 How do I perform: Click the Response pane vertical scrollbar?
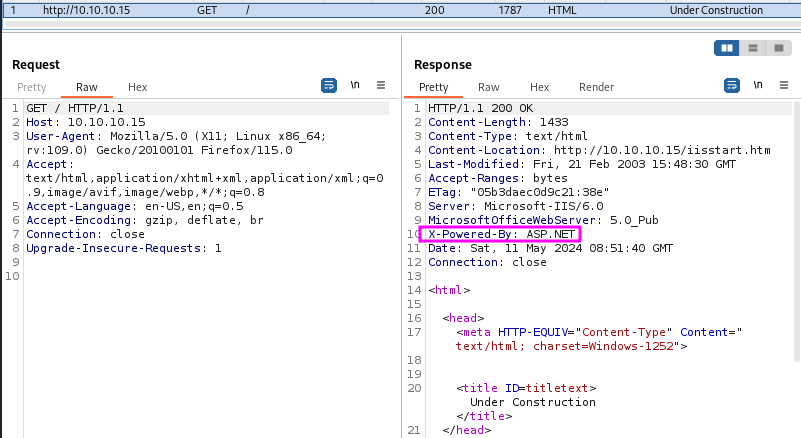[x=796, y=230]
